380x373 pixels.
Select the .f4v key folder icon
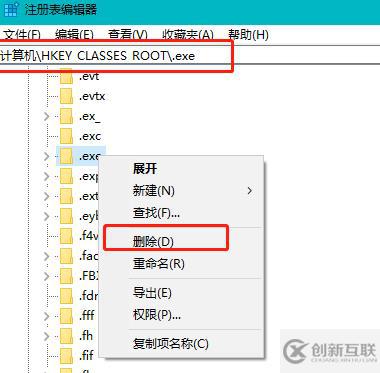click(66, 236)
